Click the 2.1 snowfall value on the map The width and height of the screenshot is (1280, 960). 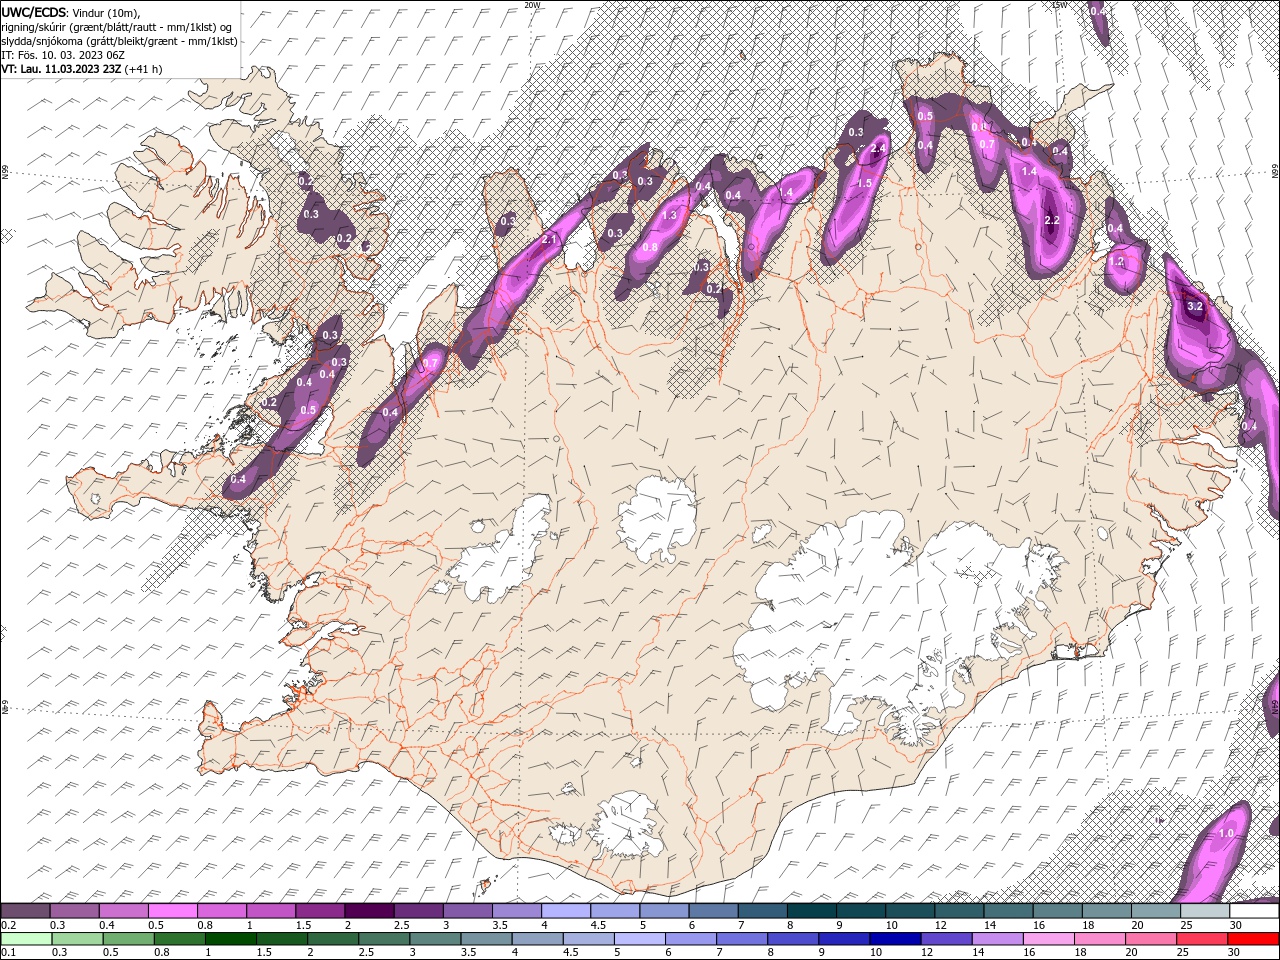pyautogui.click(x=548, y=240)
